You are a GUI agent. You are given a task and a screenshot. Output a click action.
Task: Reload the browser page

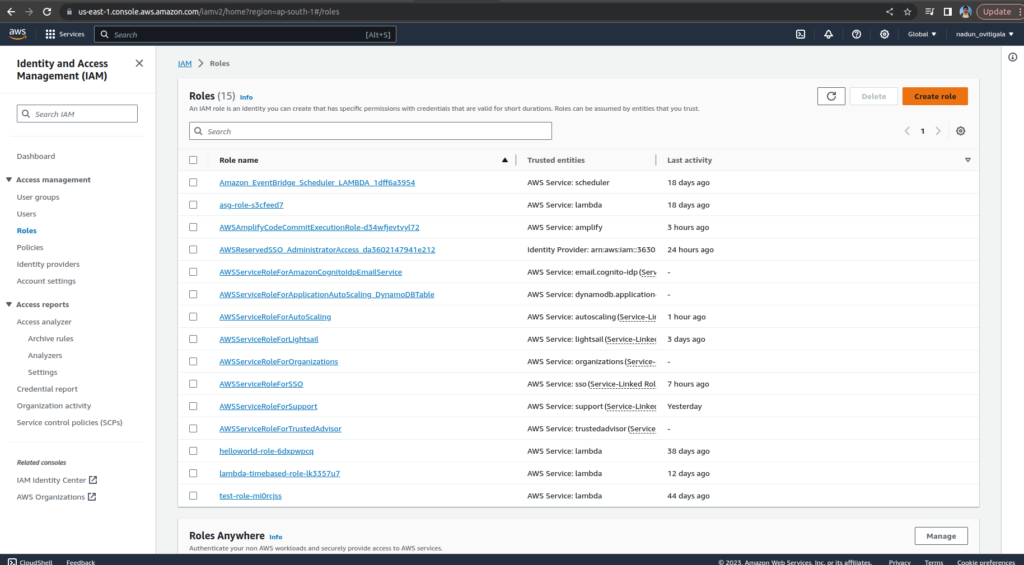click(x=47, y=12)
